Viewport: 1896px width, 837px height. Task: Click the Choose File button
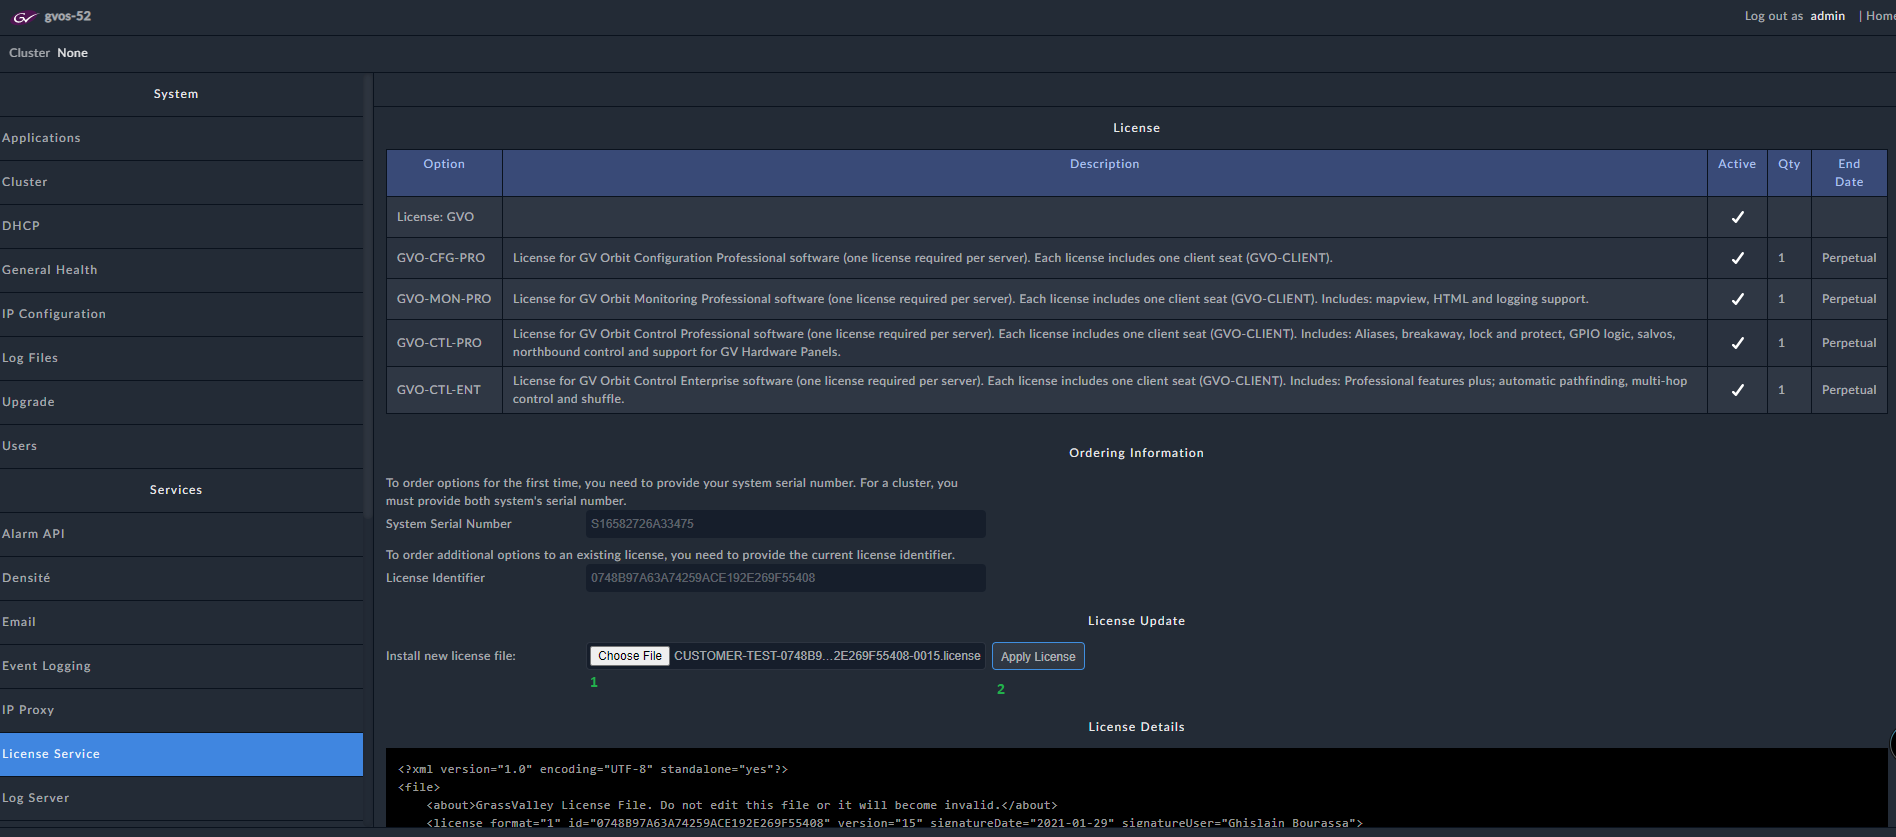pyautogui.click(x=630, y=656)
